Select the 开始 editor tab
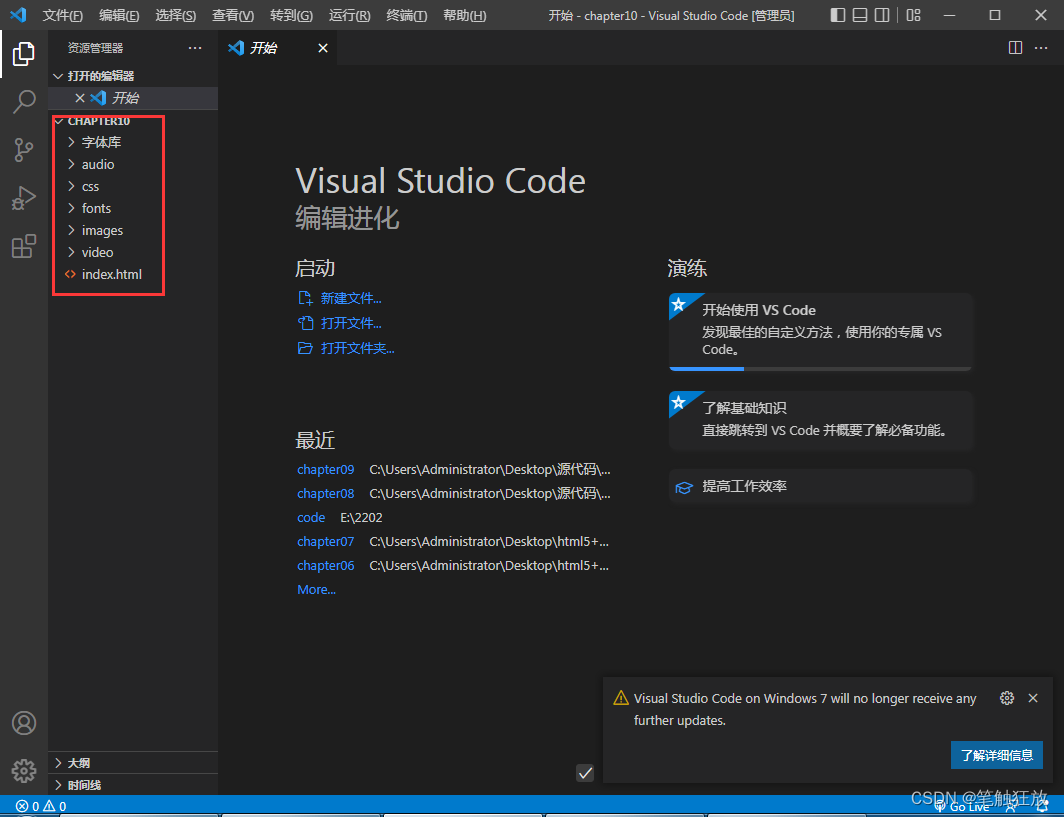This screenshot has height=817, width=1064. coord(278,48)
